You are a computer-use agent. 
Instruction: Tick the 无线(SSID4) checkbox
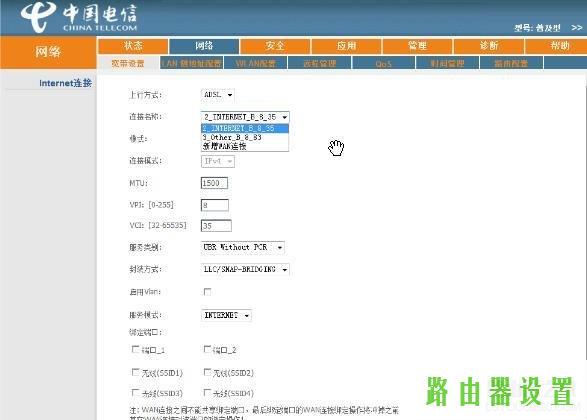point(207,393)
